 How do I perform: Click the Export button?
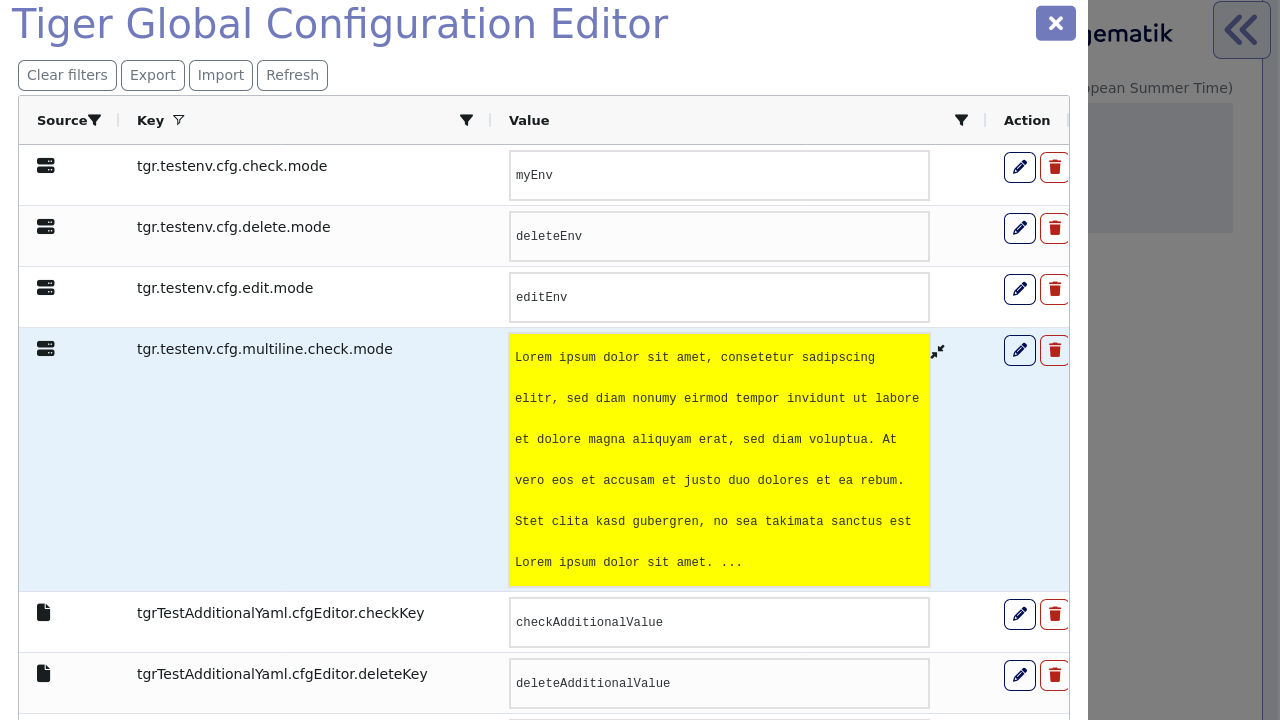point(153,75)
